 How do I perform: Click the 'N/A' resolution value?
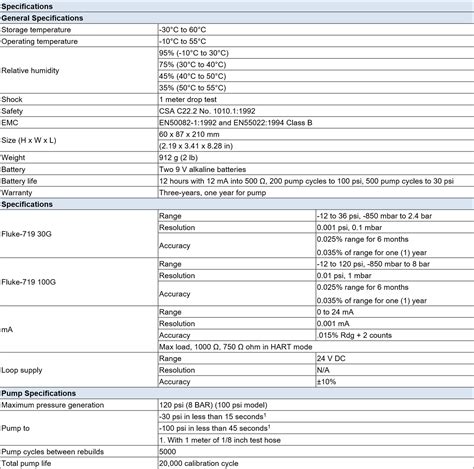pos(323,370)
